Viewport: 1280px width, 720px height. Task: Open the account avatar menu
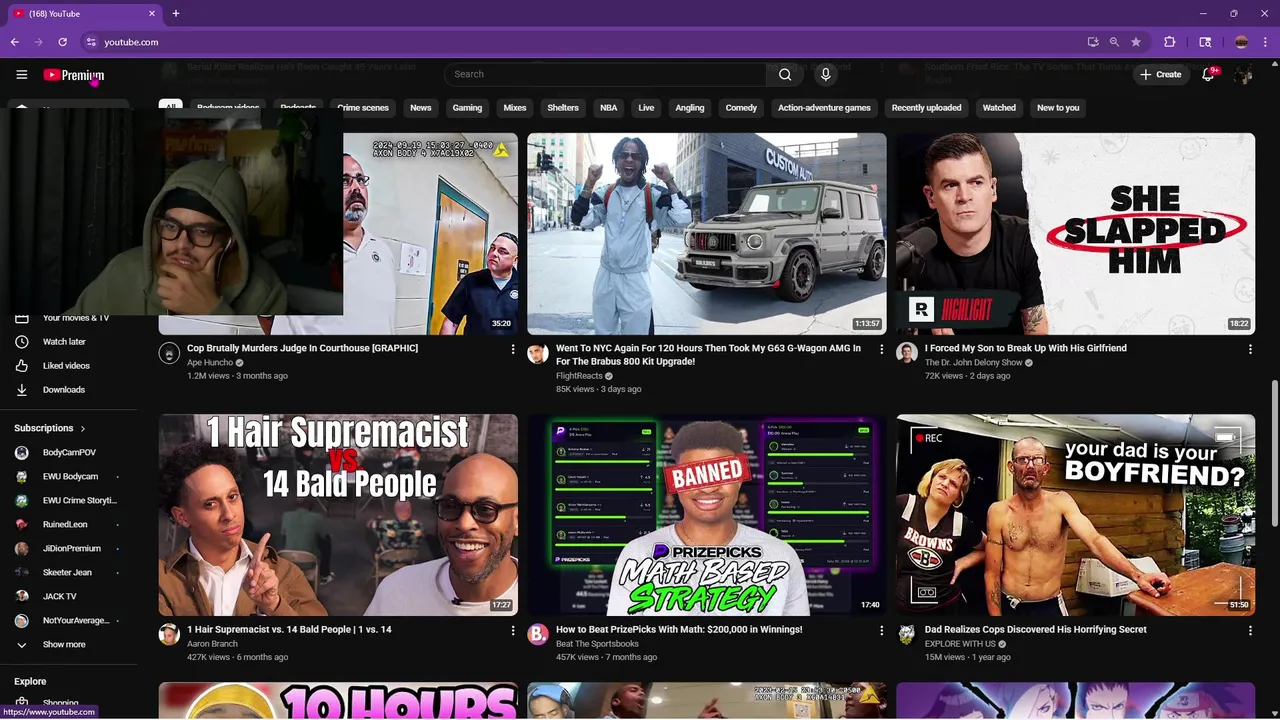point(1243,75)
